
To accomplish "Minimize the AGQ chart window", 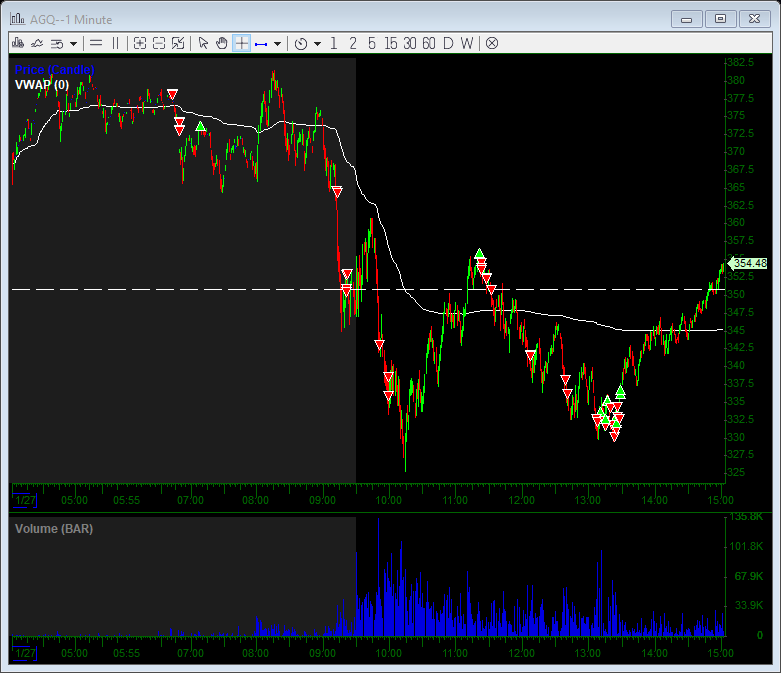I will pyautogui.click(x=687, y=19).
